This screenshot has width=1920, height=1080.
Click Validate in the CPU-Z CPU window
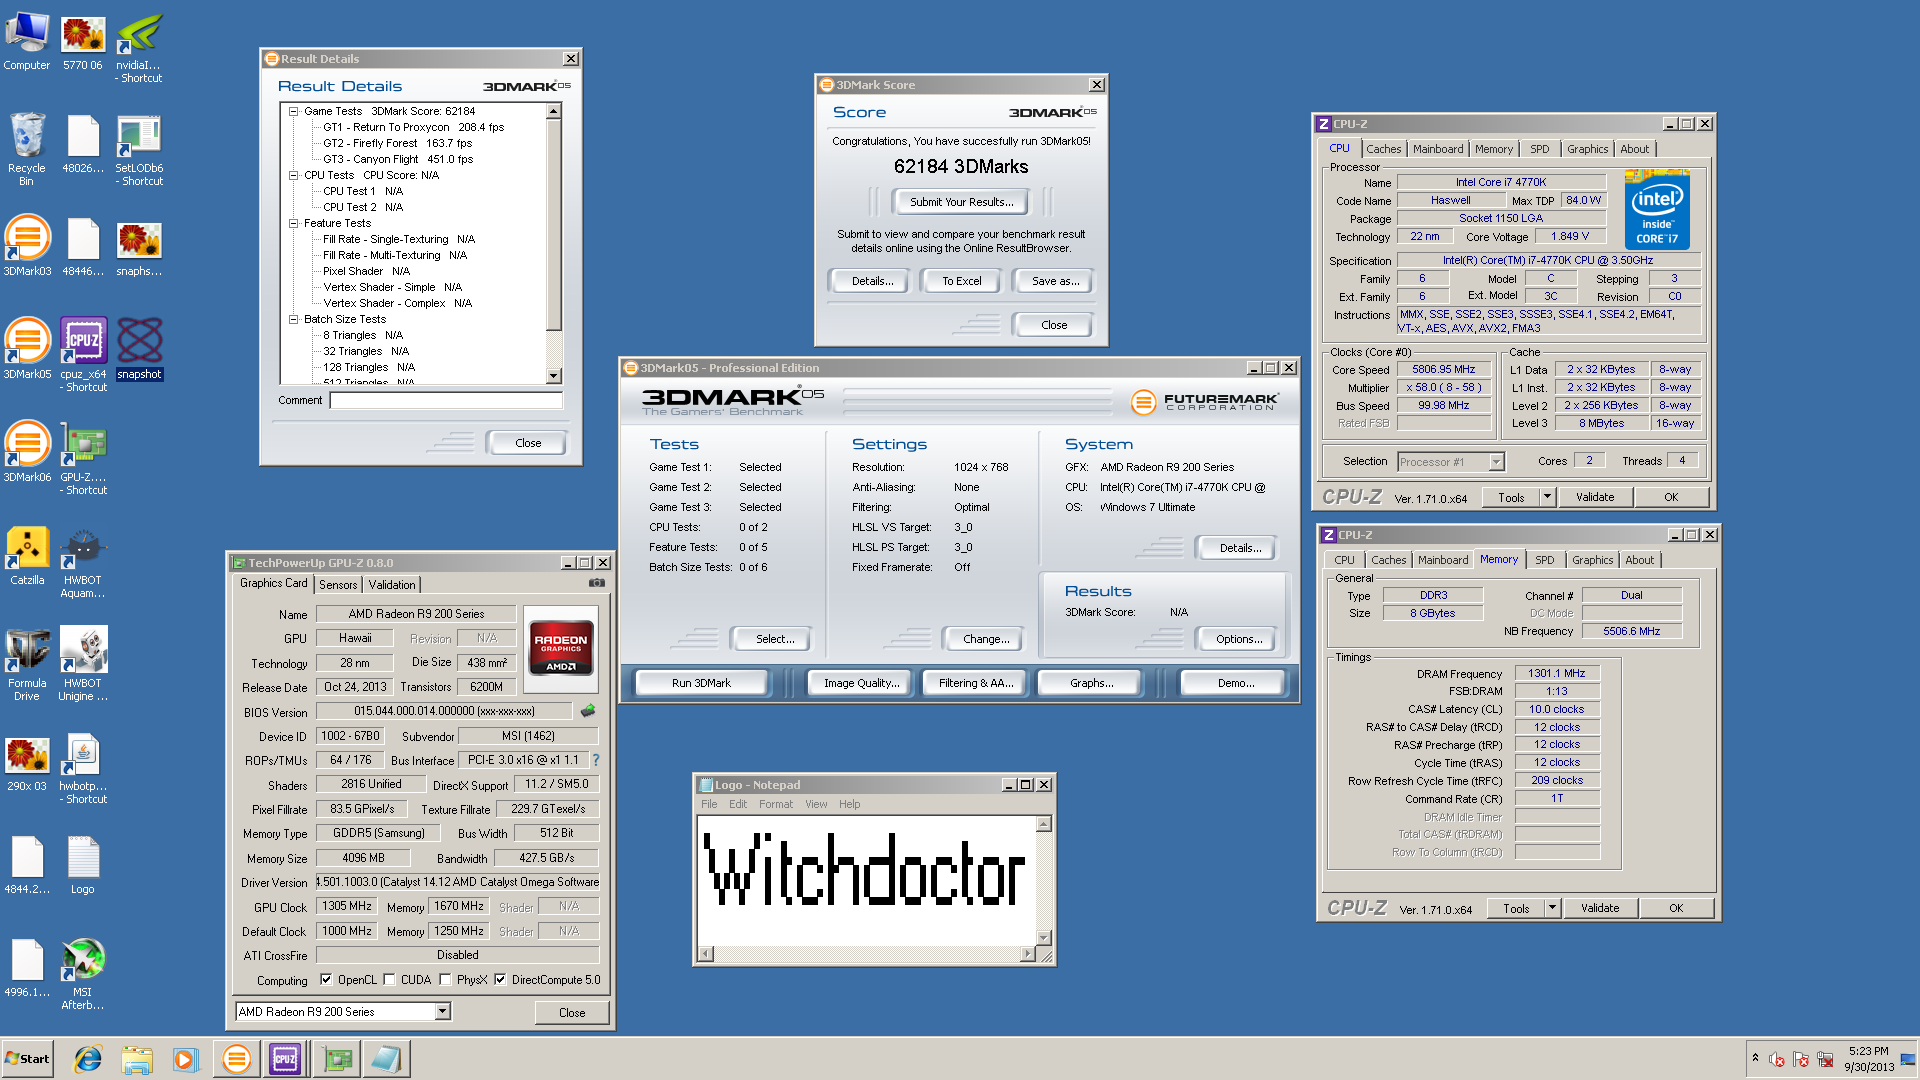click(x=1594, y=497)
